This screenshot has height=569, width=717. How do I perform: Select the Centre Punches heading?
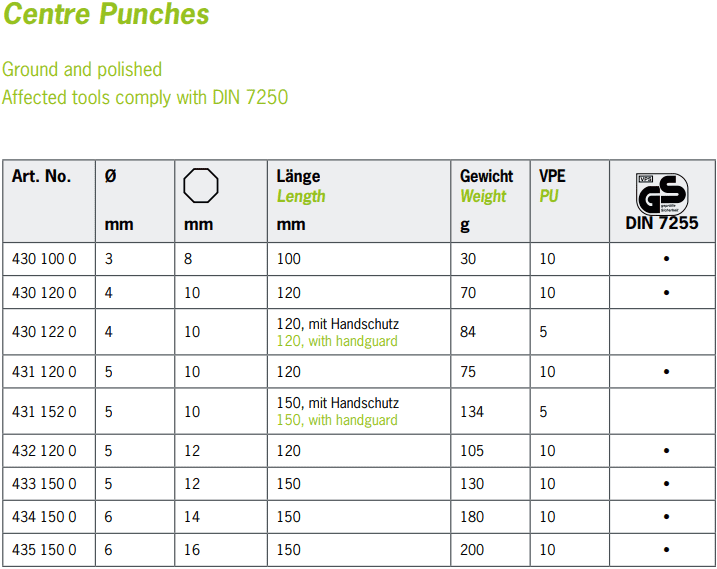pyautogui.click(x=105, y=15)
